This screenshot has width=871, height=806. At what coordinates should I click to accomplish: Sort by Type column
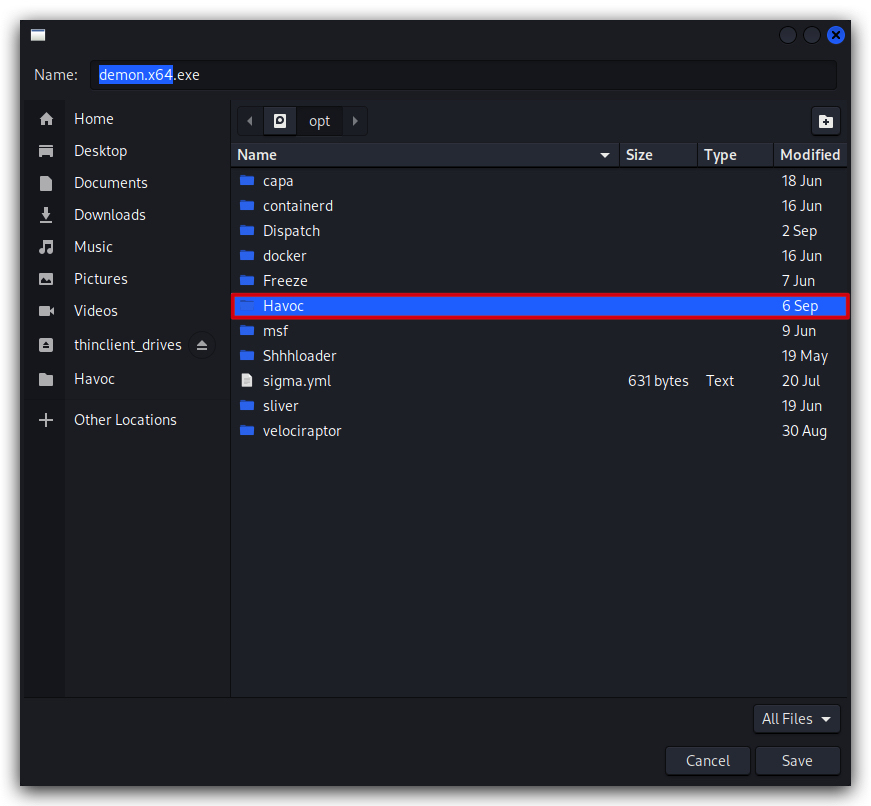735,155
